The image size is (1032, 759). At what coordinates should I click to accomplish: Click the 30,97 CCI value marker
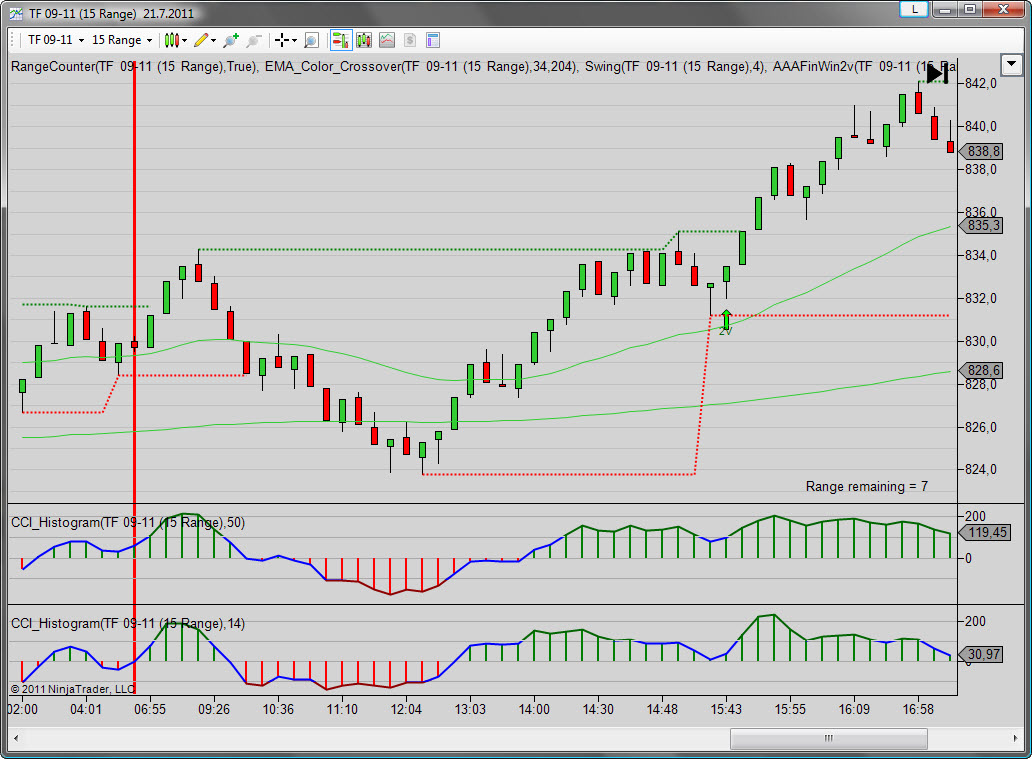982,654
